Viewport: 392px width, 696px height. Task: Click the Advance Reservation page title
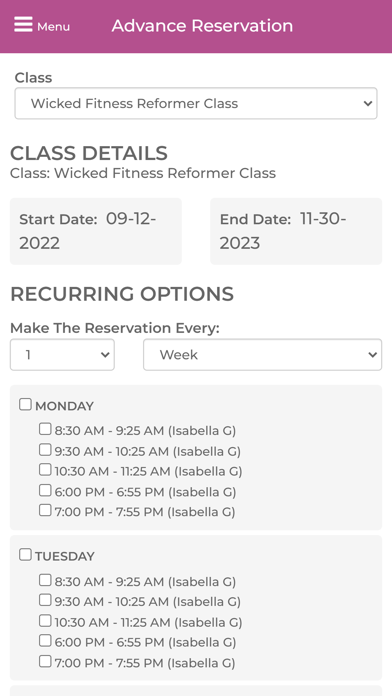(x=202, y=26)
